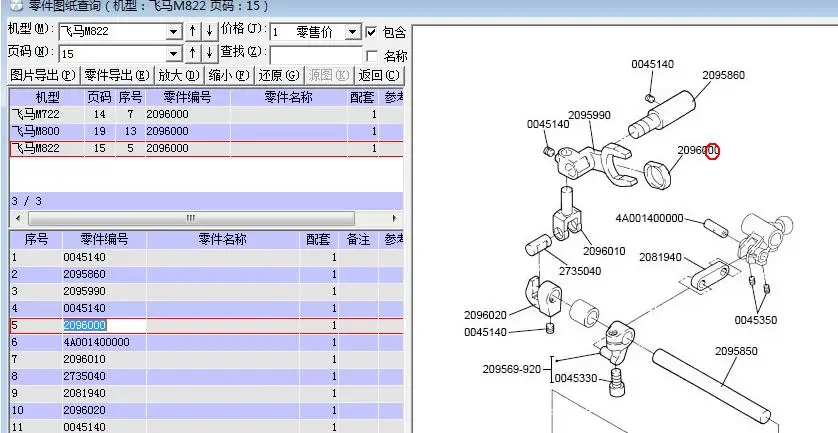Click the upper table 零件名称 column header
Screen dimensions: 838x433
(x=289, y=97)
